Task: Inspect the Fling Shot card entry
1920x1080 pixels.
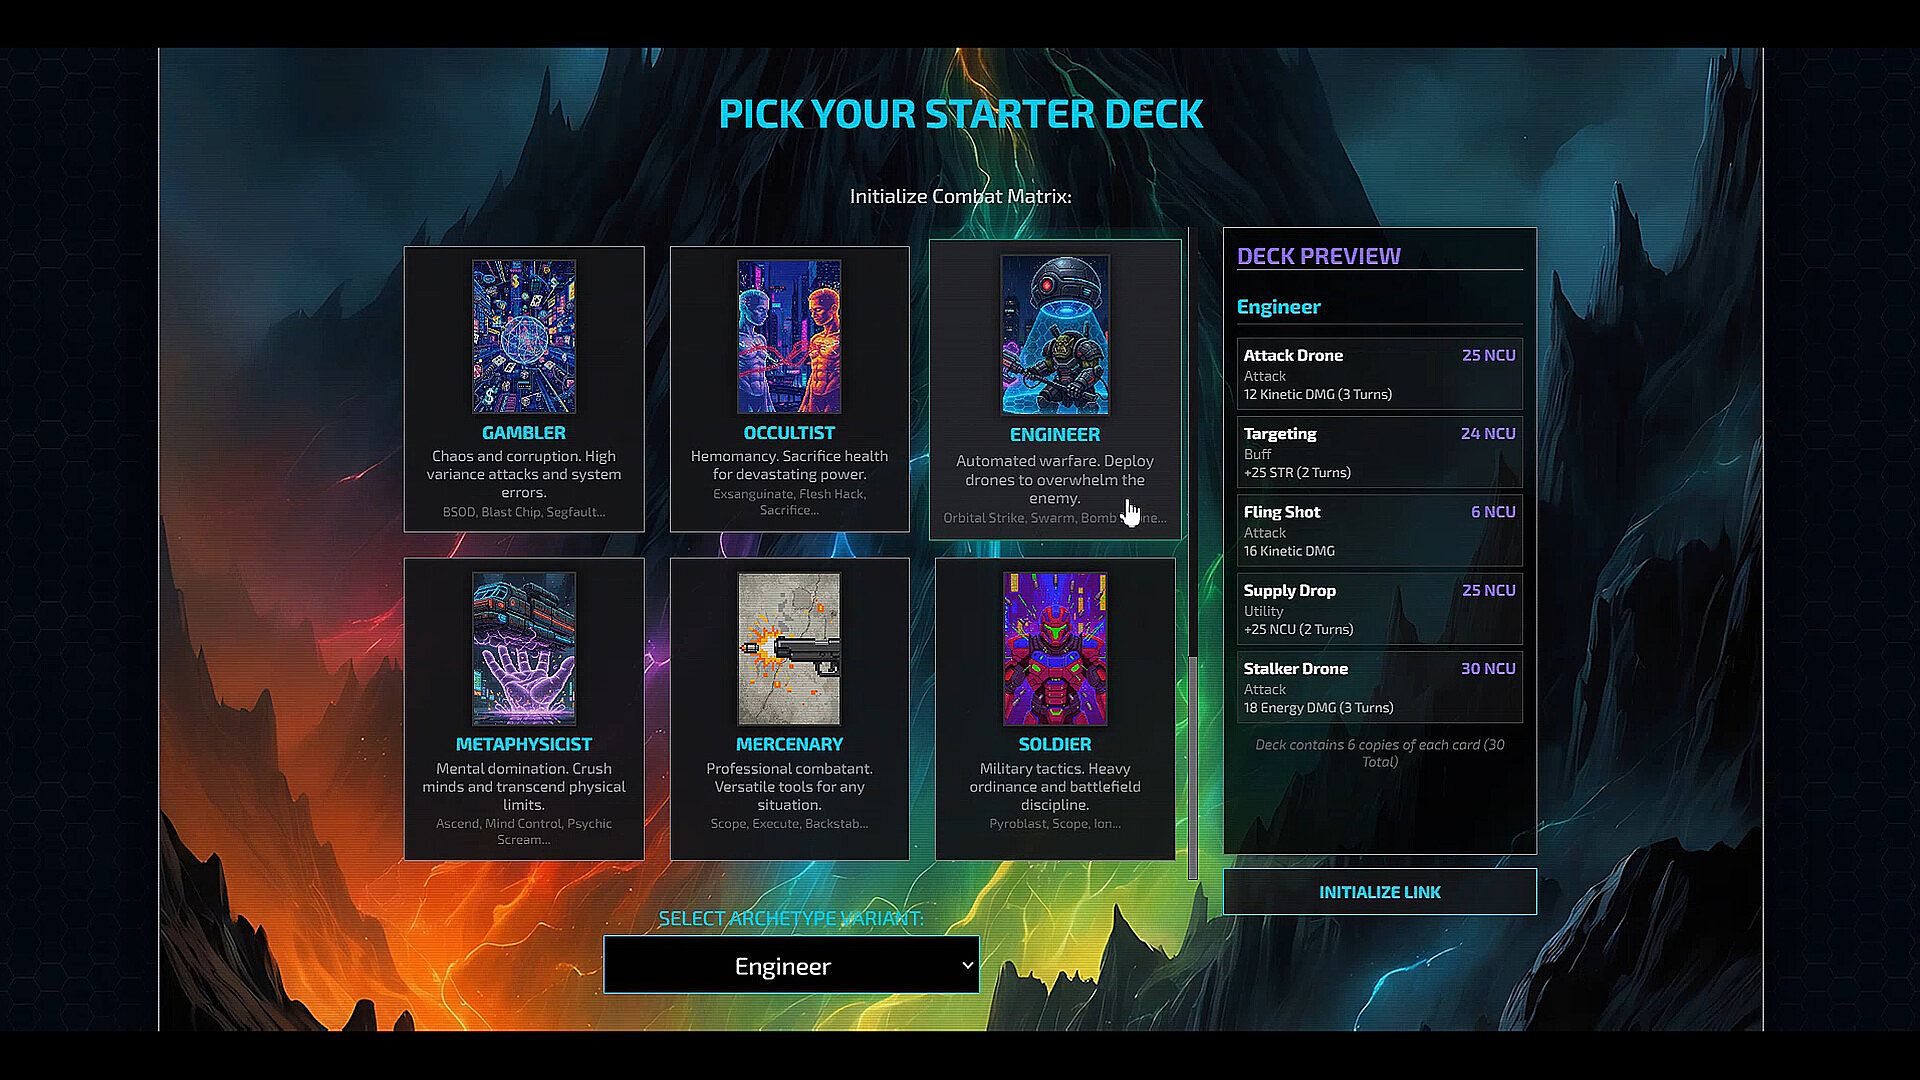Action: tap(1379, 530)
